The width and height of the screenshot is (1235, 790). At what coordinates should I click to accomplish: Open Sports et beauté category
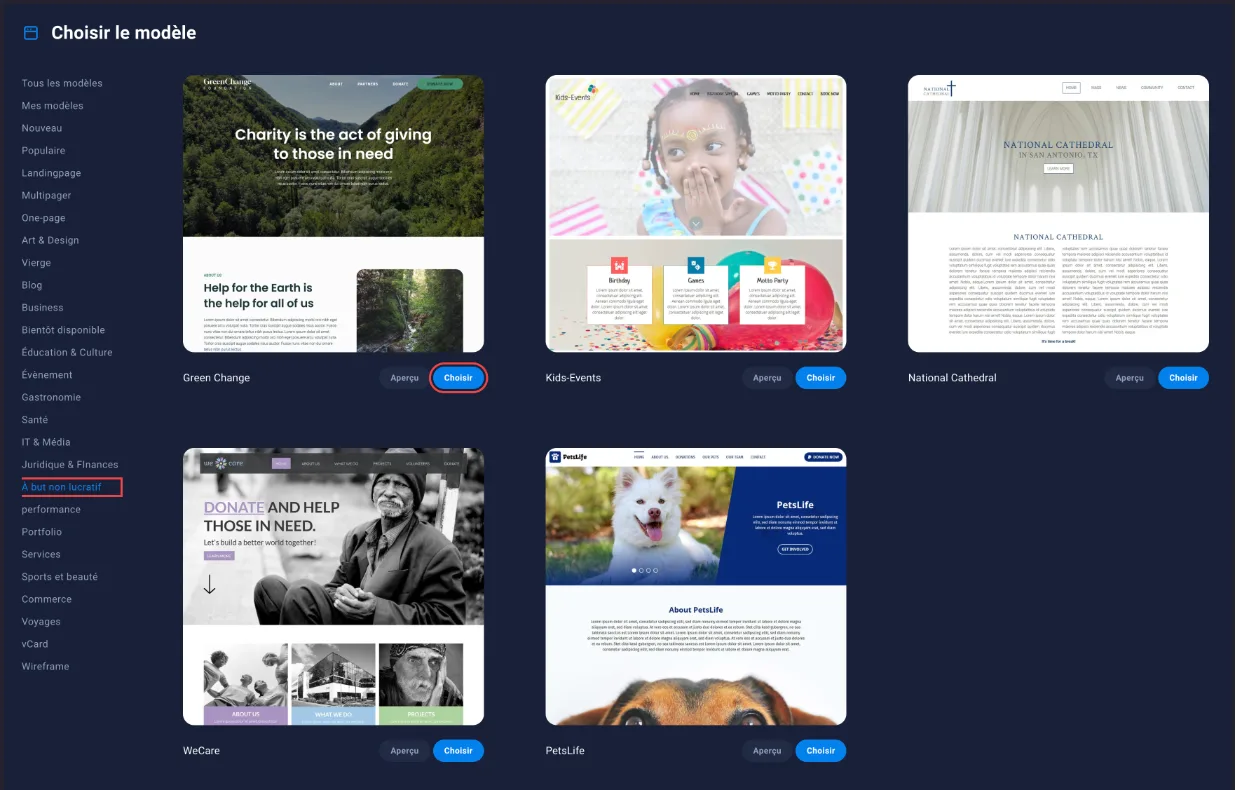pos(60,577)
